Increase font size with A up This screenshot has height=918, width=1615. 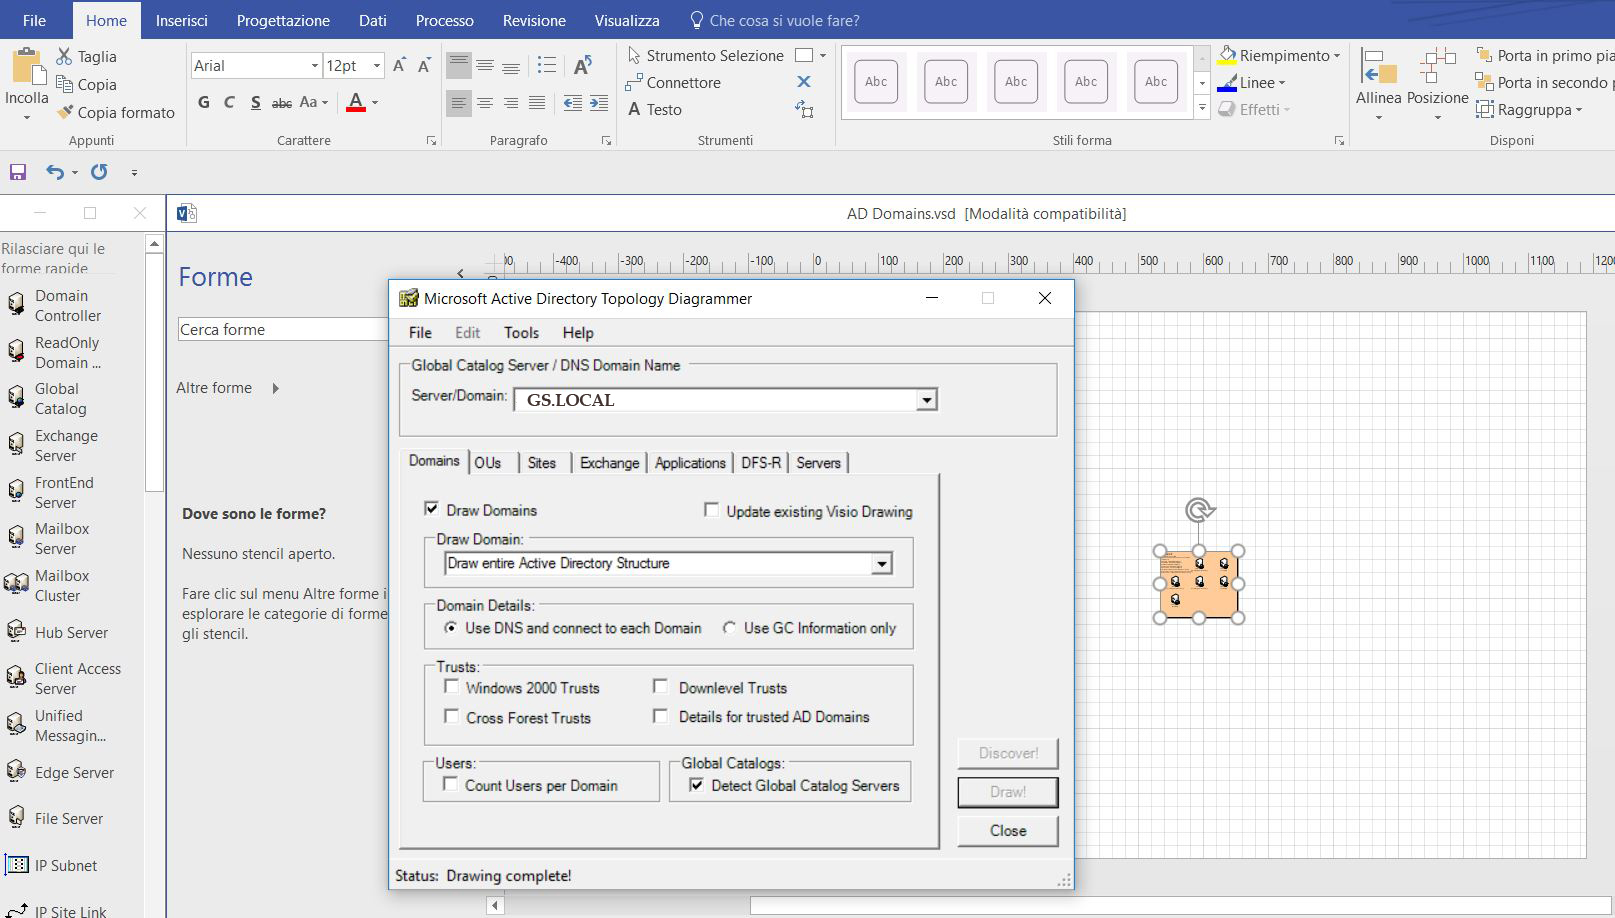click(x=399, y=65)
